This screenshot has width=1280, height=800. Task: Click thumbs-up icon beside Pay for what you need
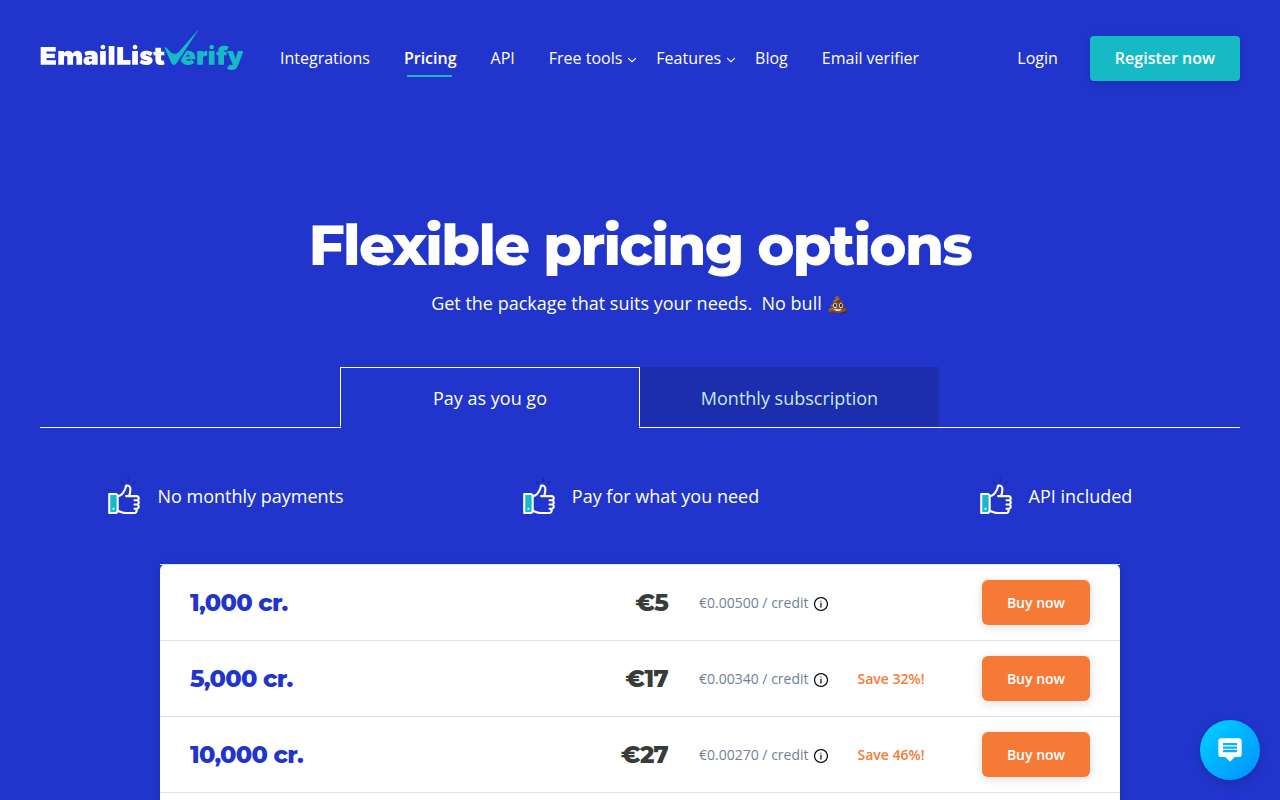539,498
